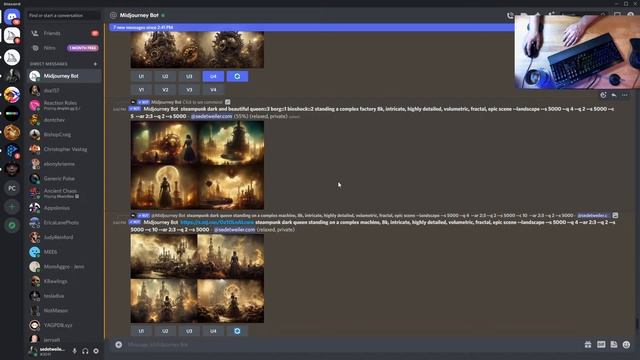This screenshot has height=360, width=640.
Task: Select Midjourney Bot direct message
Action: click(x=64, y=76)
